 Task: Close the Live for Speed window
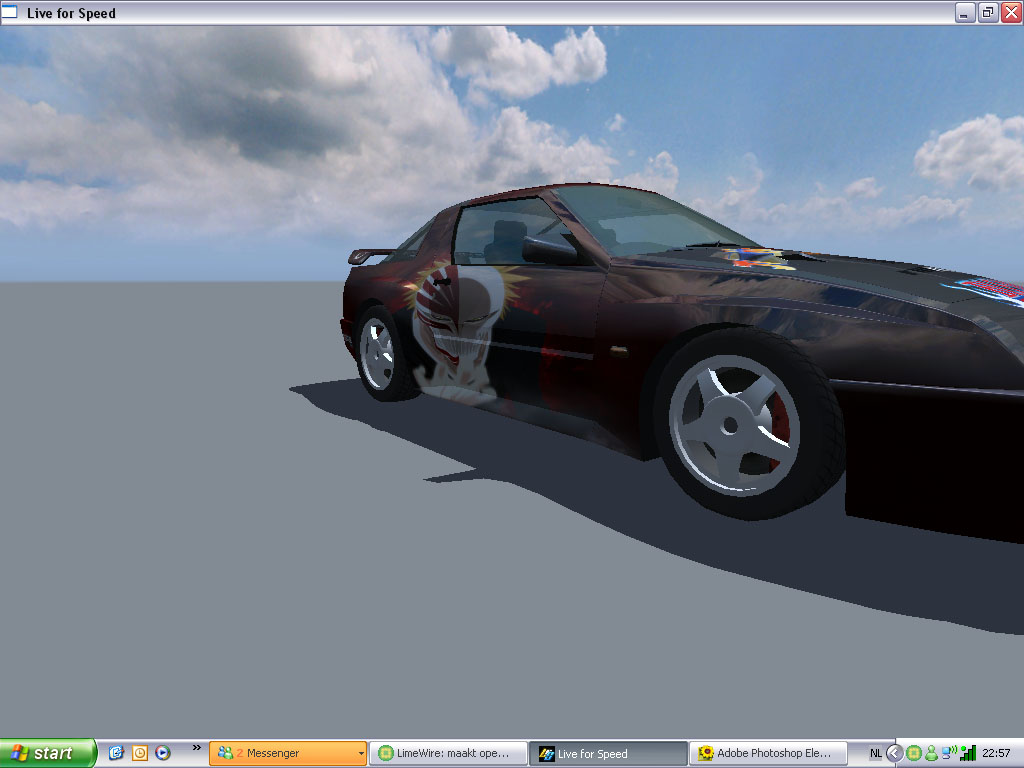pos(1012,12)
